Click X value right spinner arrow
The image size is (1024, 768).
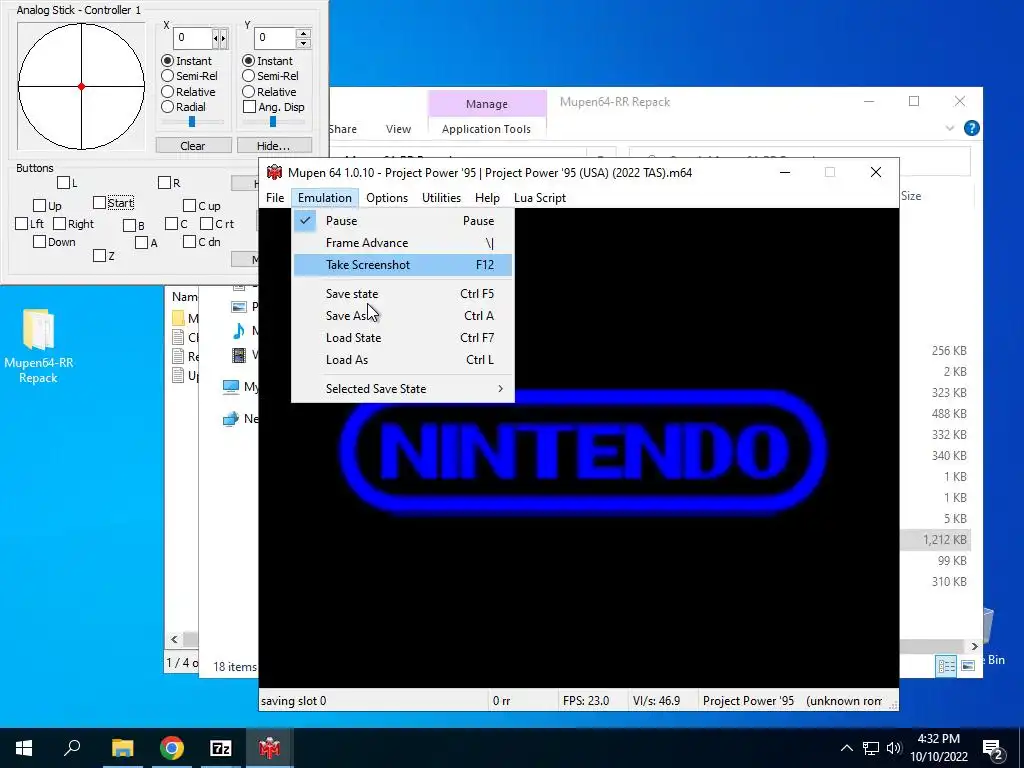tap(223, 39)
